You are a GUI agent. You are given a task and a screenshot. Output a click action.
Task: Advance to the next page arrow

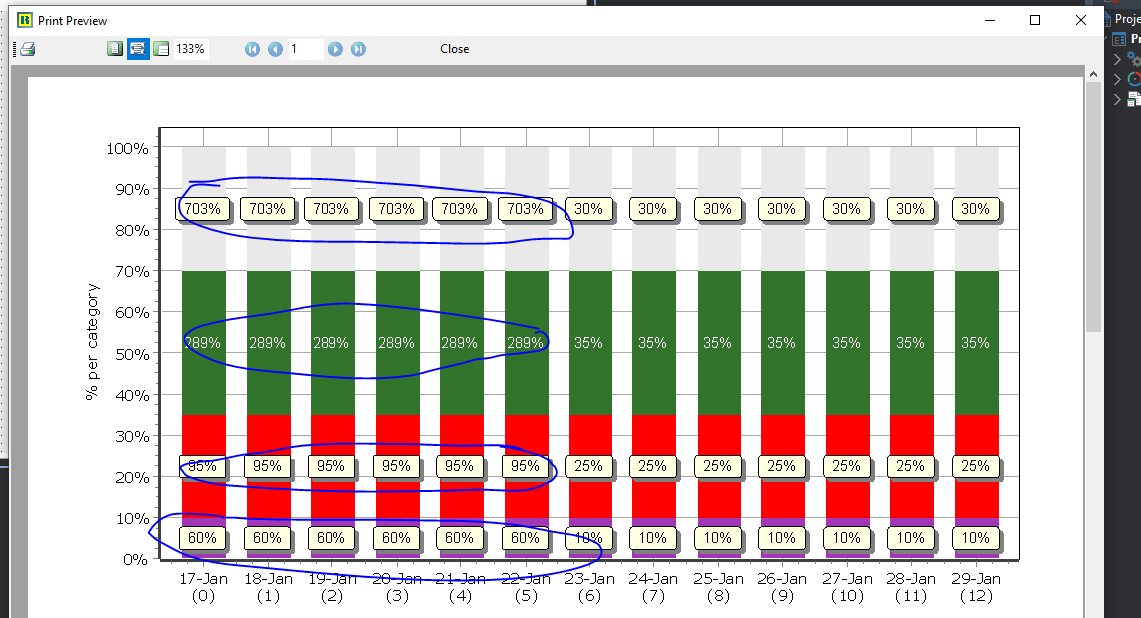tap(335, 49)
